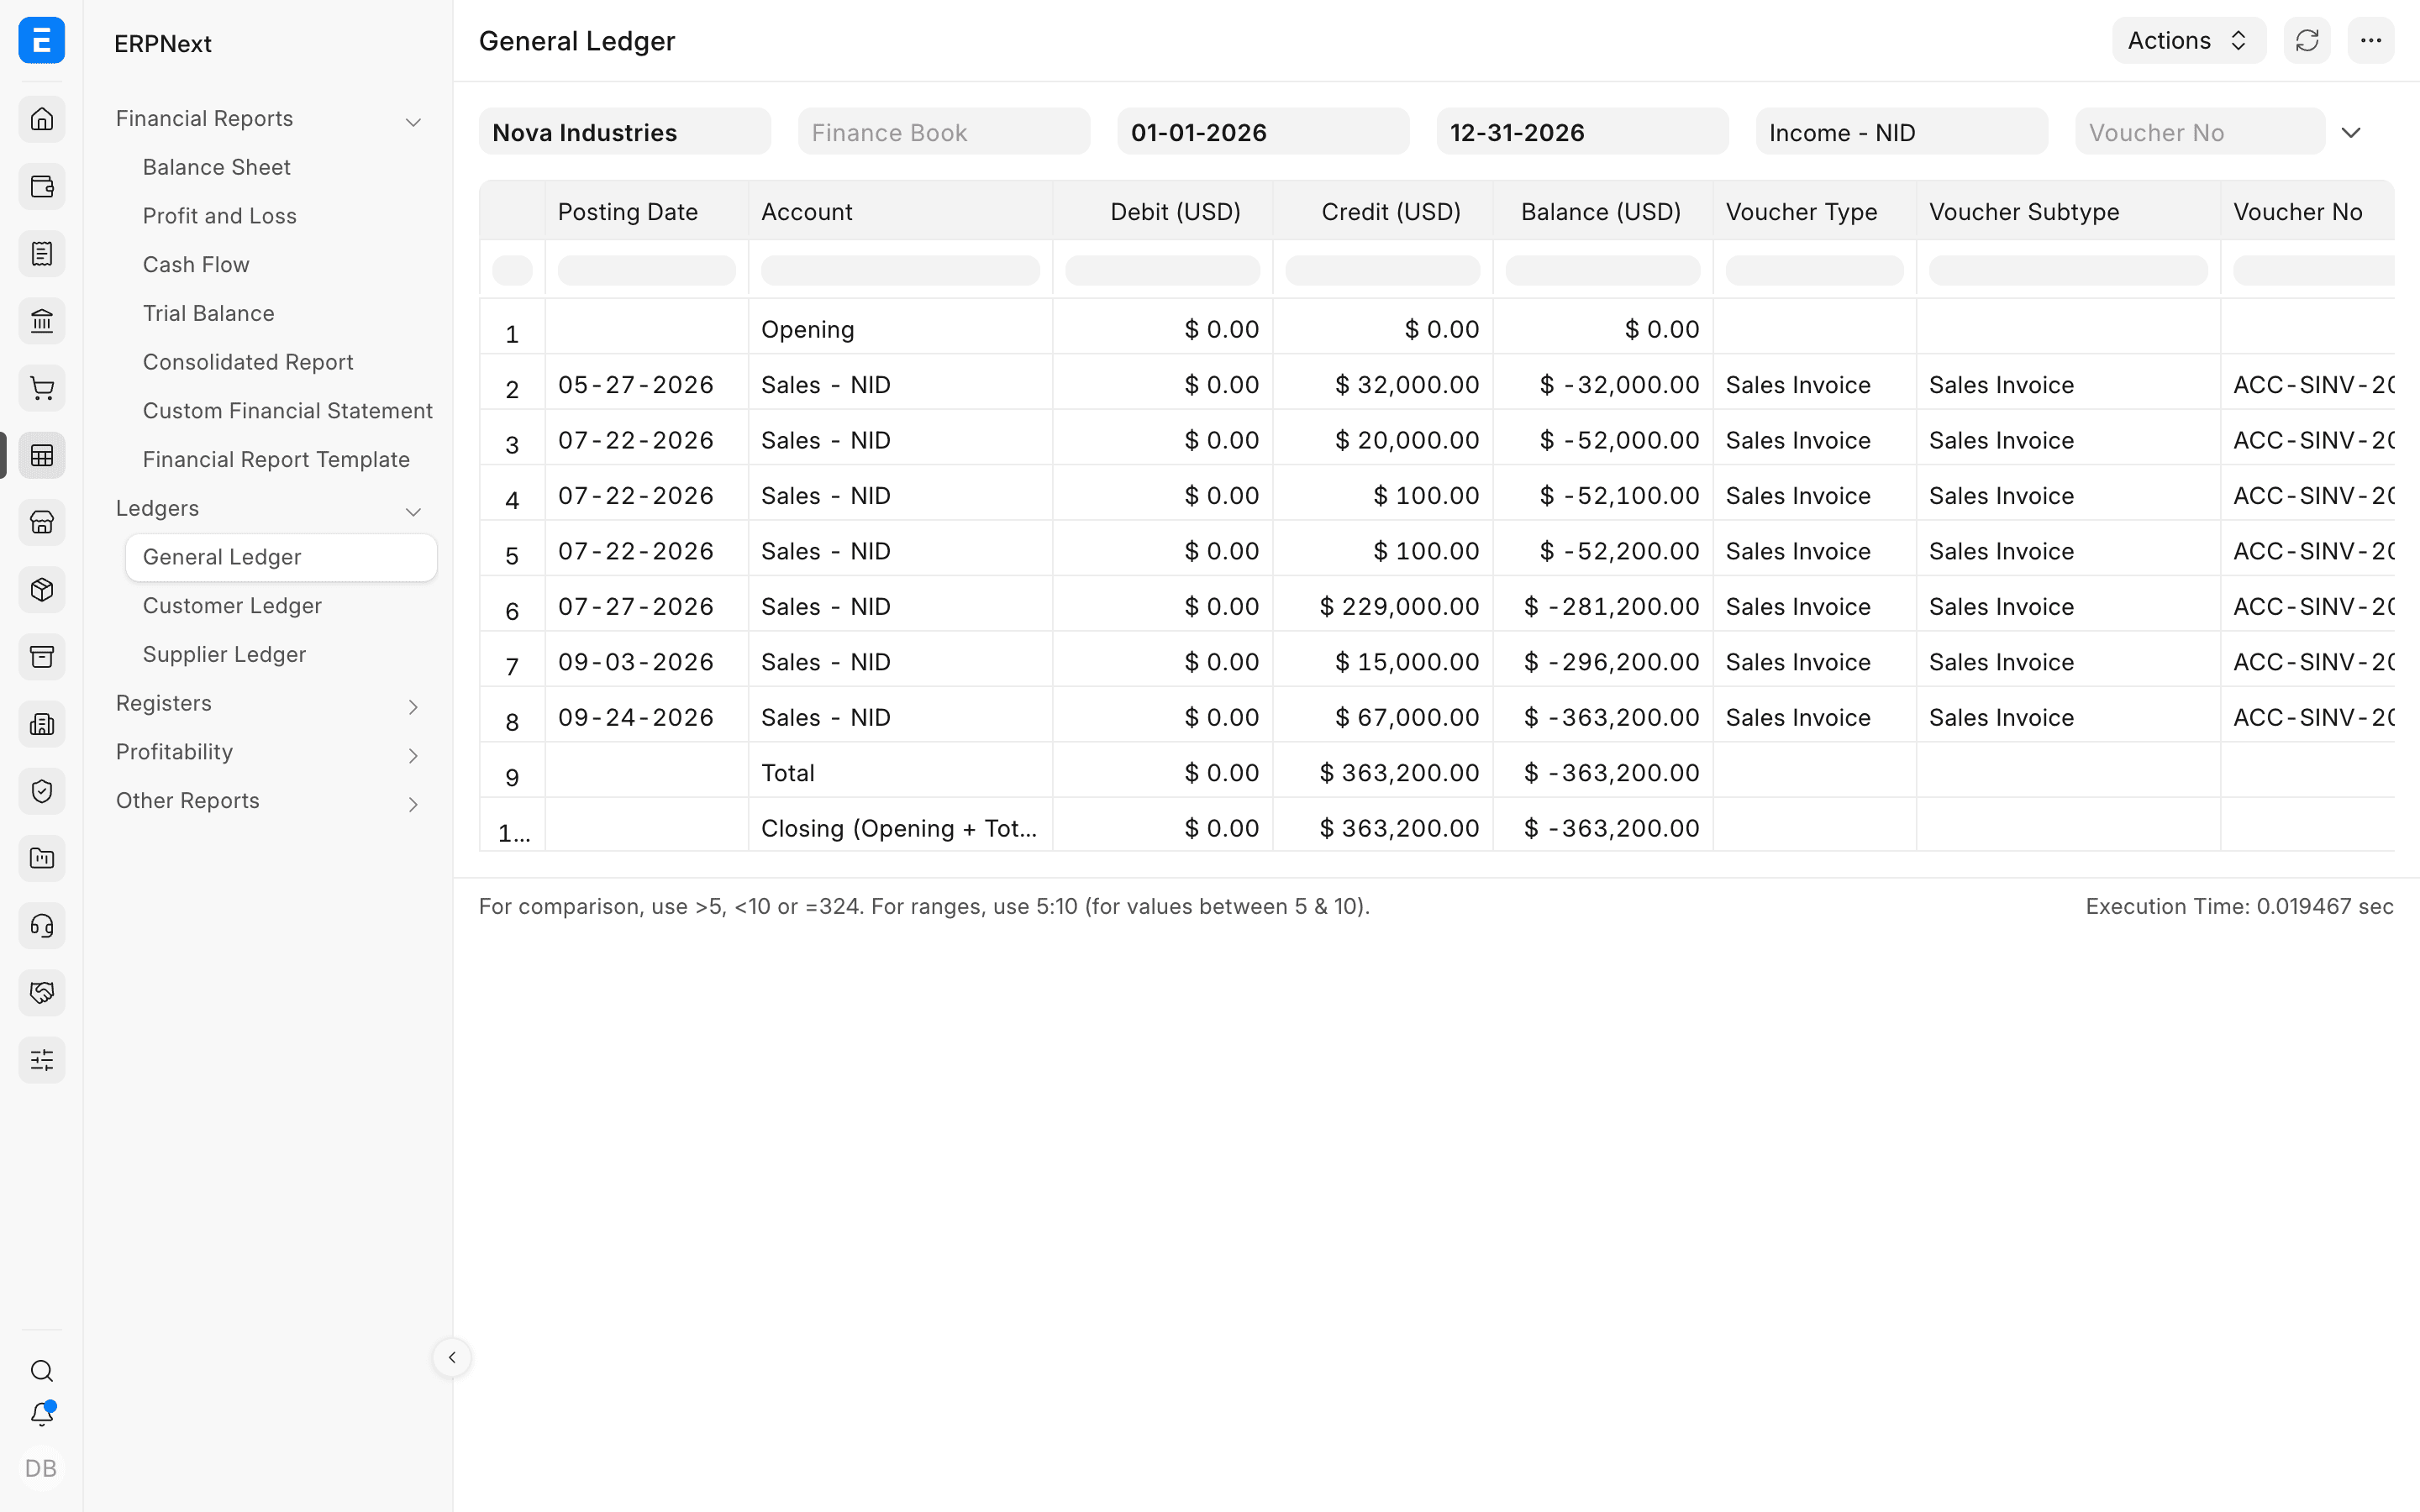Screen dimensions: 2420x1512
Task: Click the ERPNext logo icon
Action: coord(42,41)
